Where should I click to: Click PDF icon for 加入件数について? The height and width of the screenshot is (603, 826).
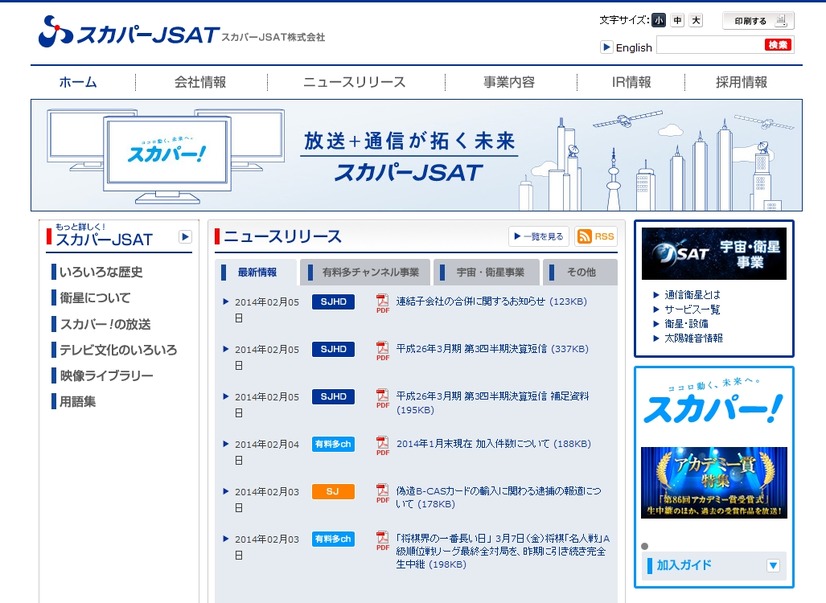(382, 446)
